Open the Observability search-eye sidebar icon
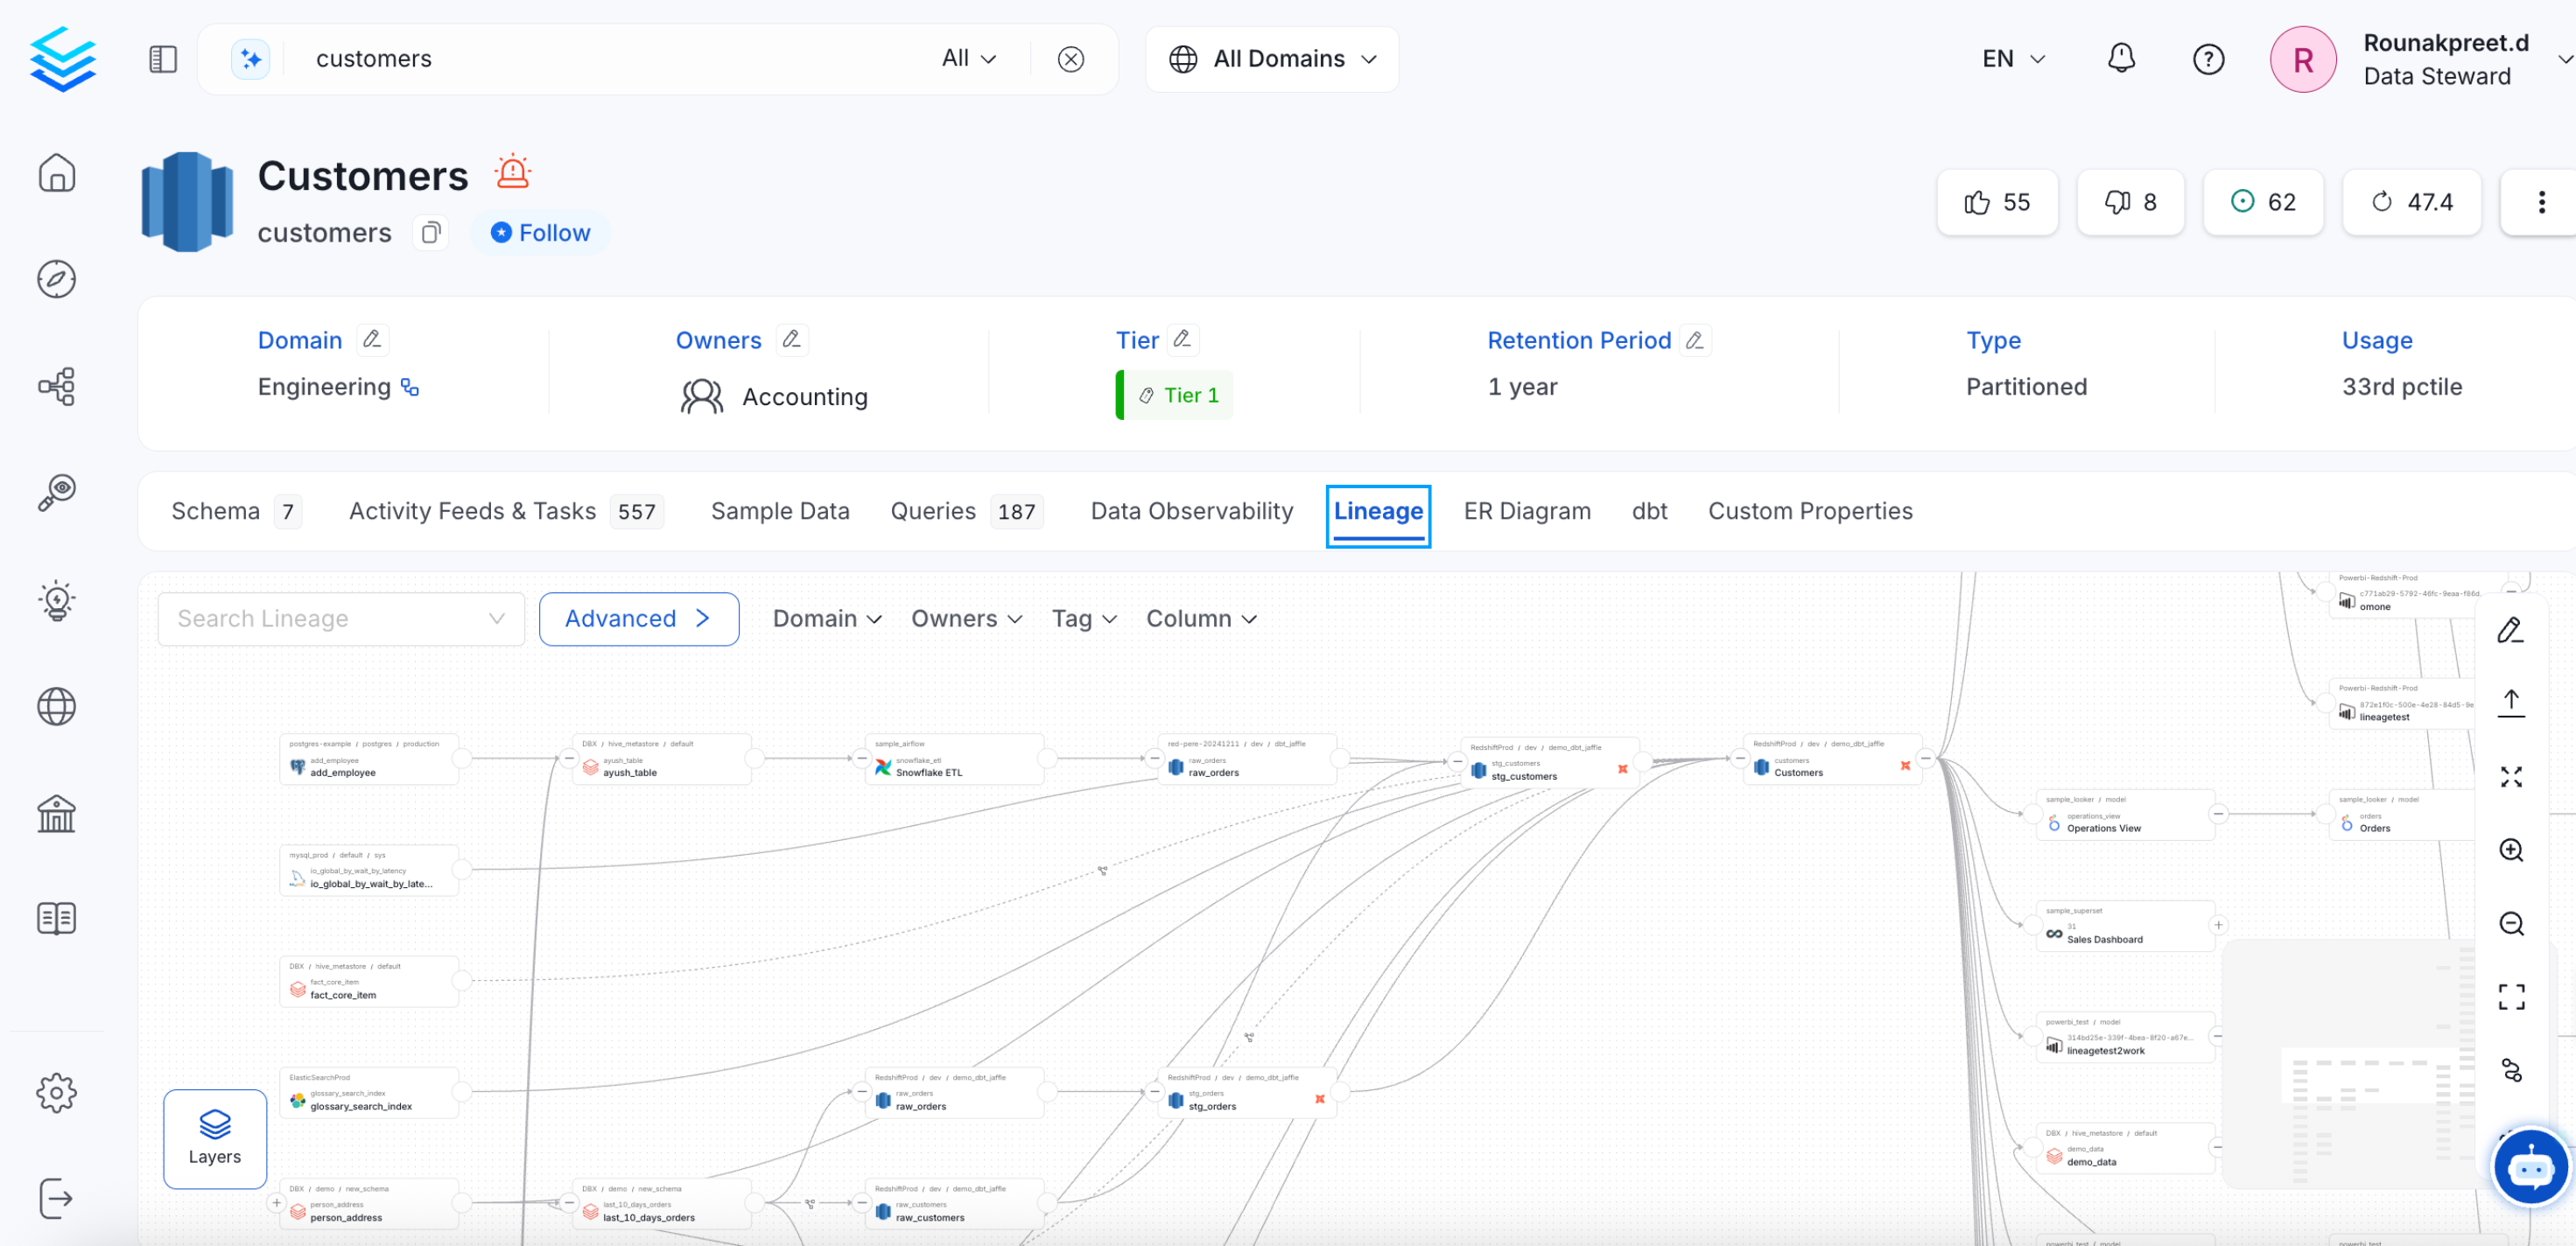 click(57, 492)
